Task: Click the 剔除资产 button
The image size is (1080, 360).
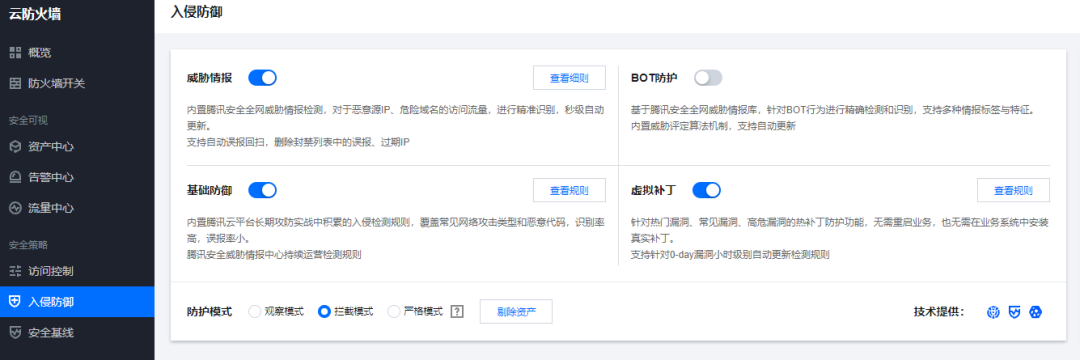Action: [516, 312]
